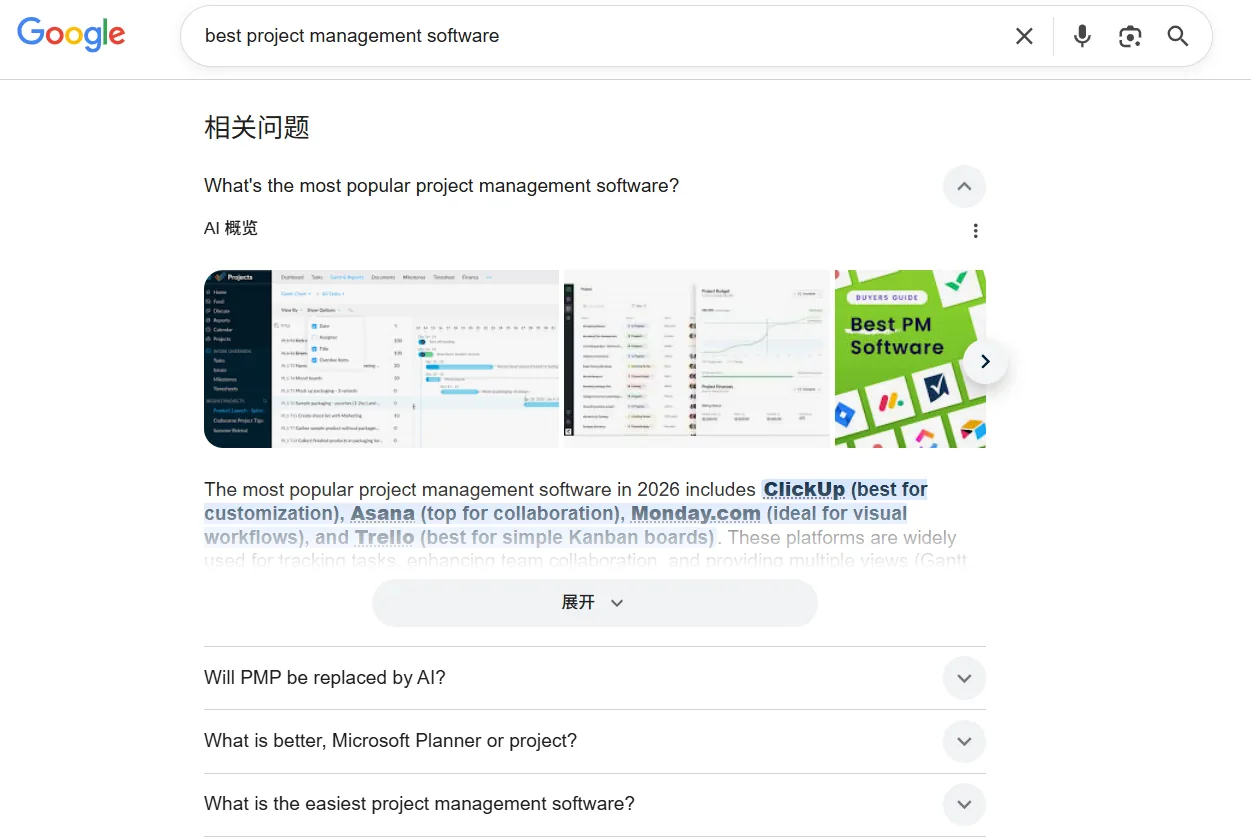Expand easiest project management software question
This screenshot has width=1251, height=837.
(964, 804)
